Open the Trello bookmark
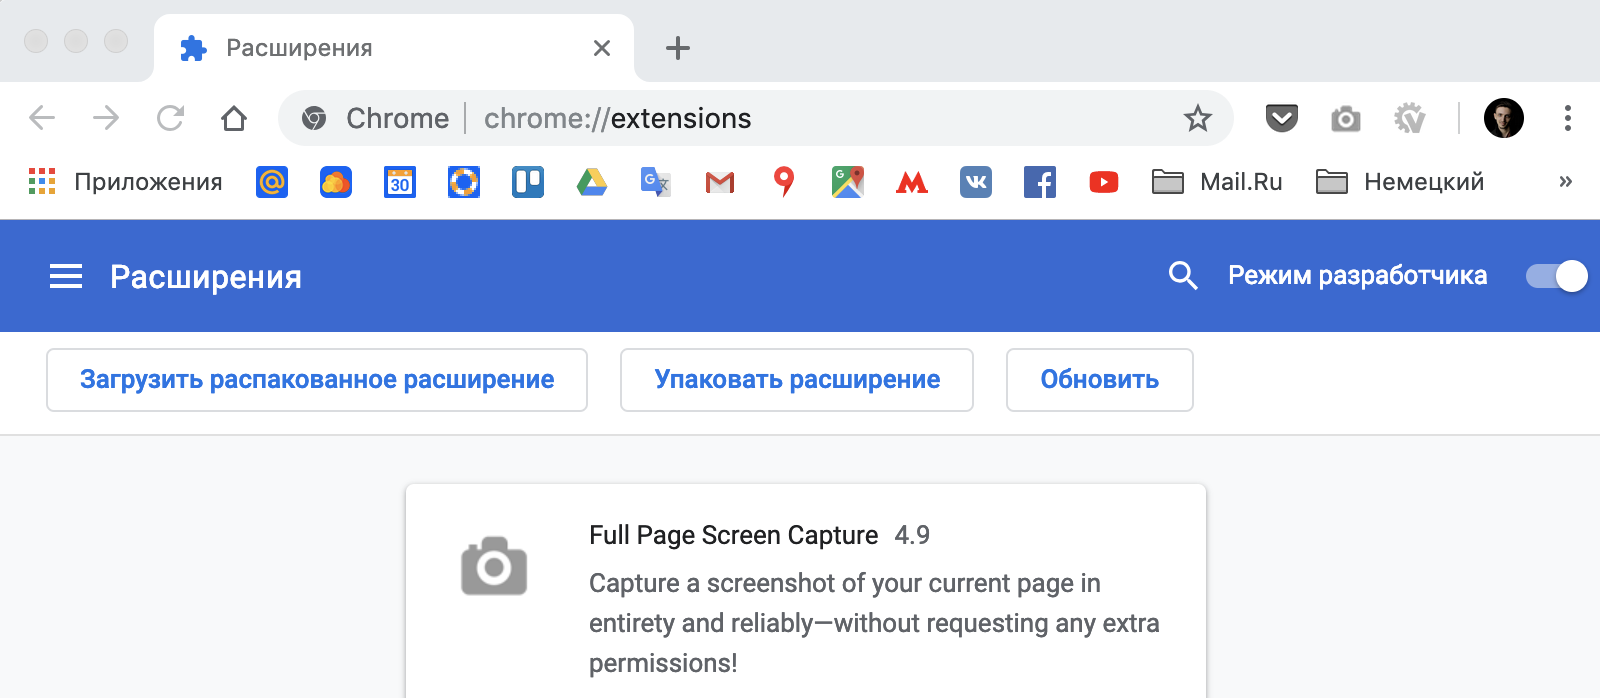Screen dimensions: 1600x698 click(528, 182)
